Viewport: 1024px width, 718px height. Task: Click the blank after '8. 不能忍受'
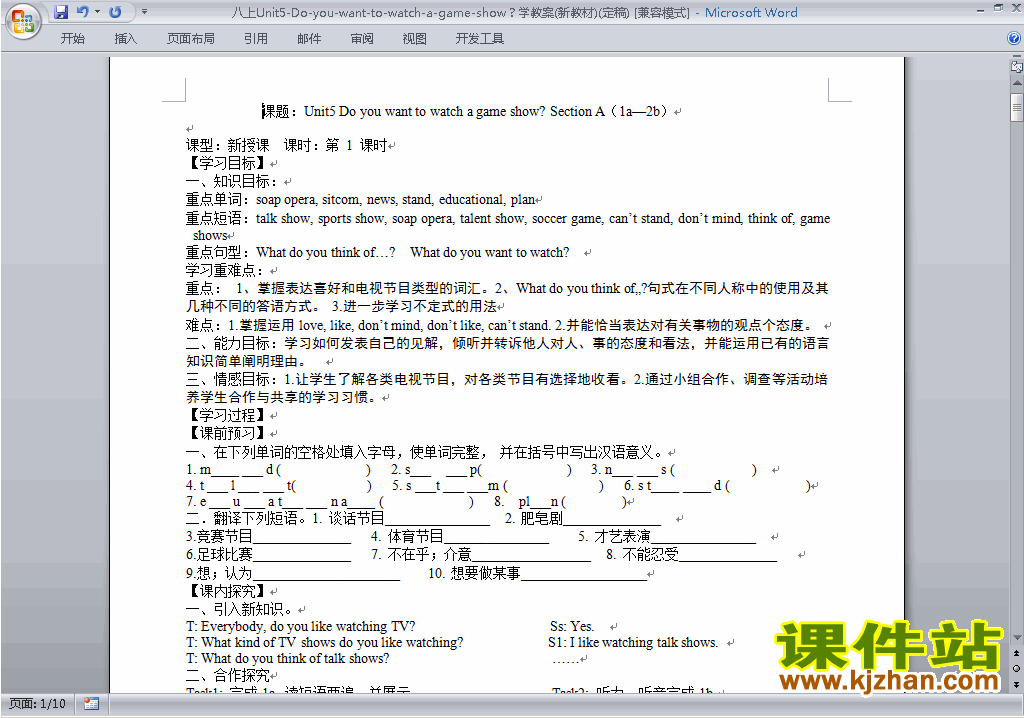pyautogui.click(x=728, y=556)
